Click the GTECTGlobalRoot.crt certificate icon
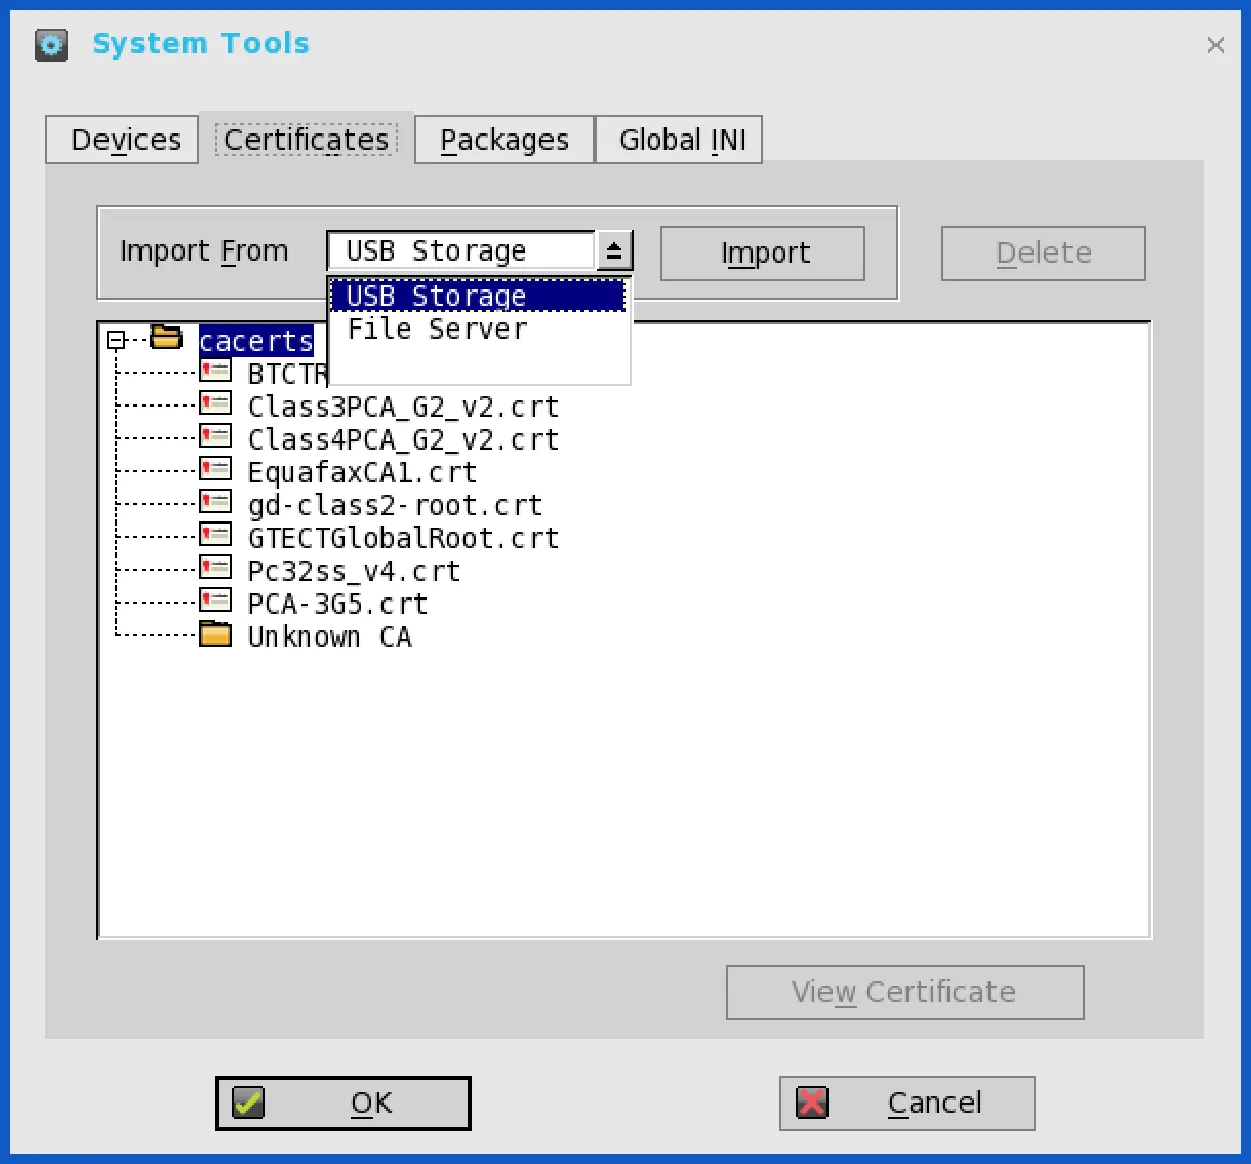 (215, 535)
